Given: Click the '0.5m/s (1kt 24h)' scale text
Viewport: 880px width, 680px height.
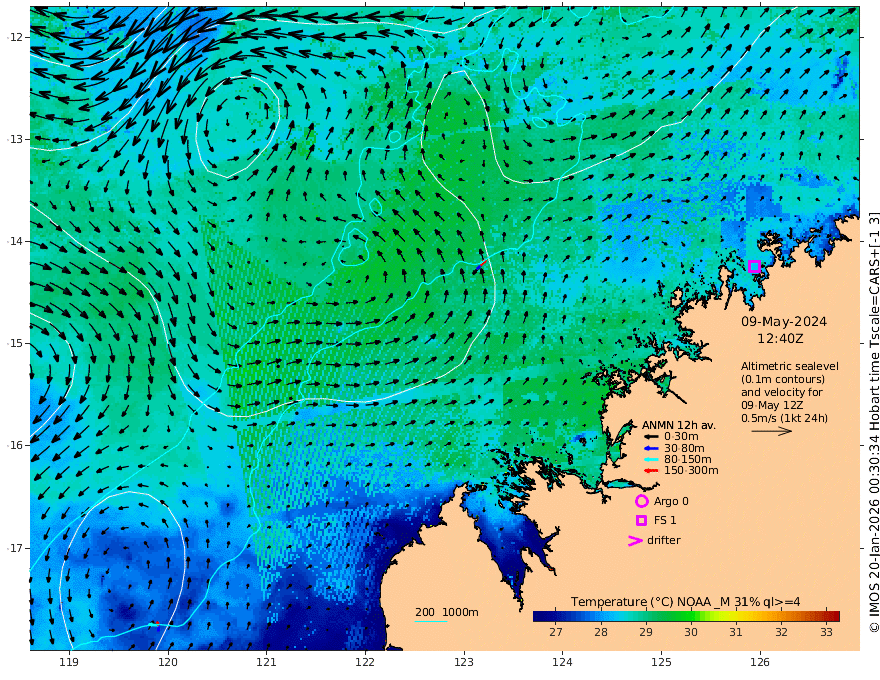Looking at the screenshot, I should 784,418.
